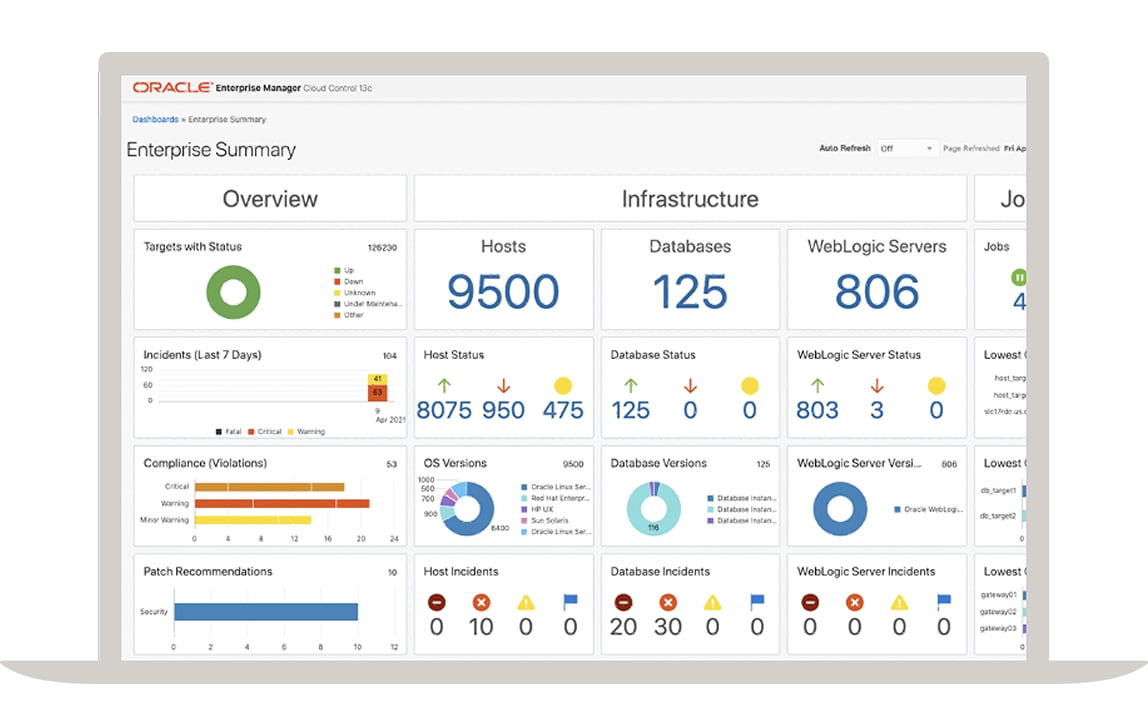Click the Red Hat Enterprise legend entry

556,498
